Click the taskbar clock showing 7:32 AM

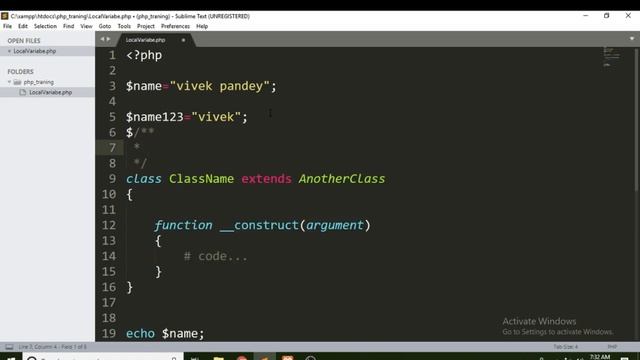click(x=600, y=357)
